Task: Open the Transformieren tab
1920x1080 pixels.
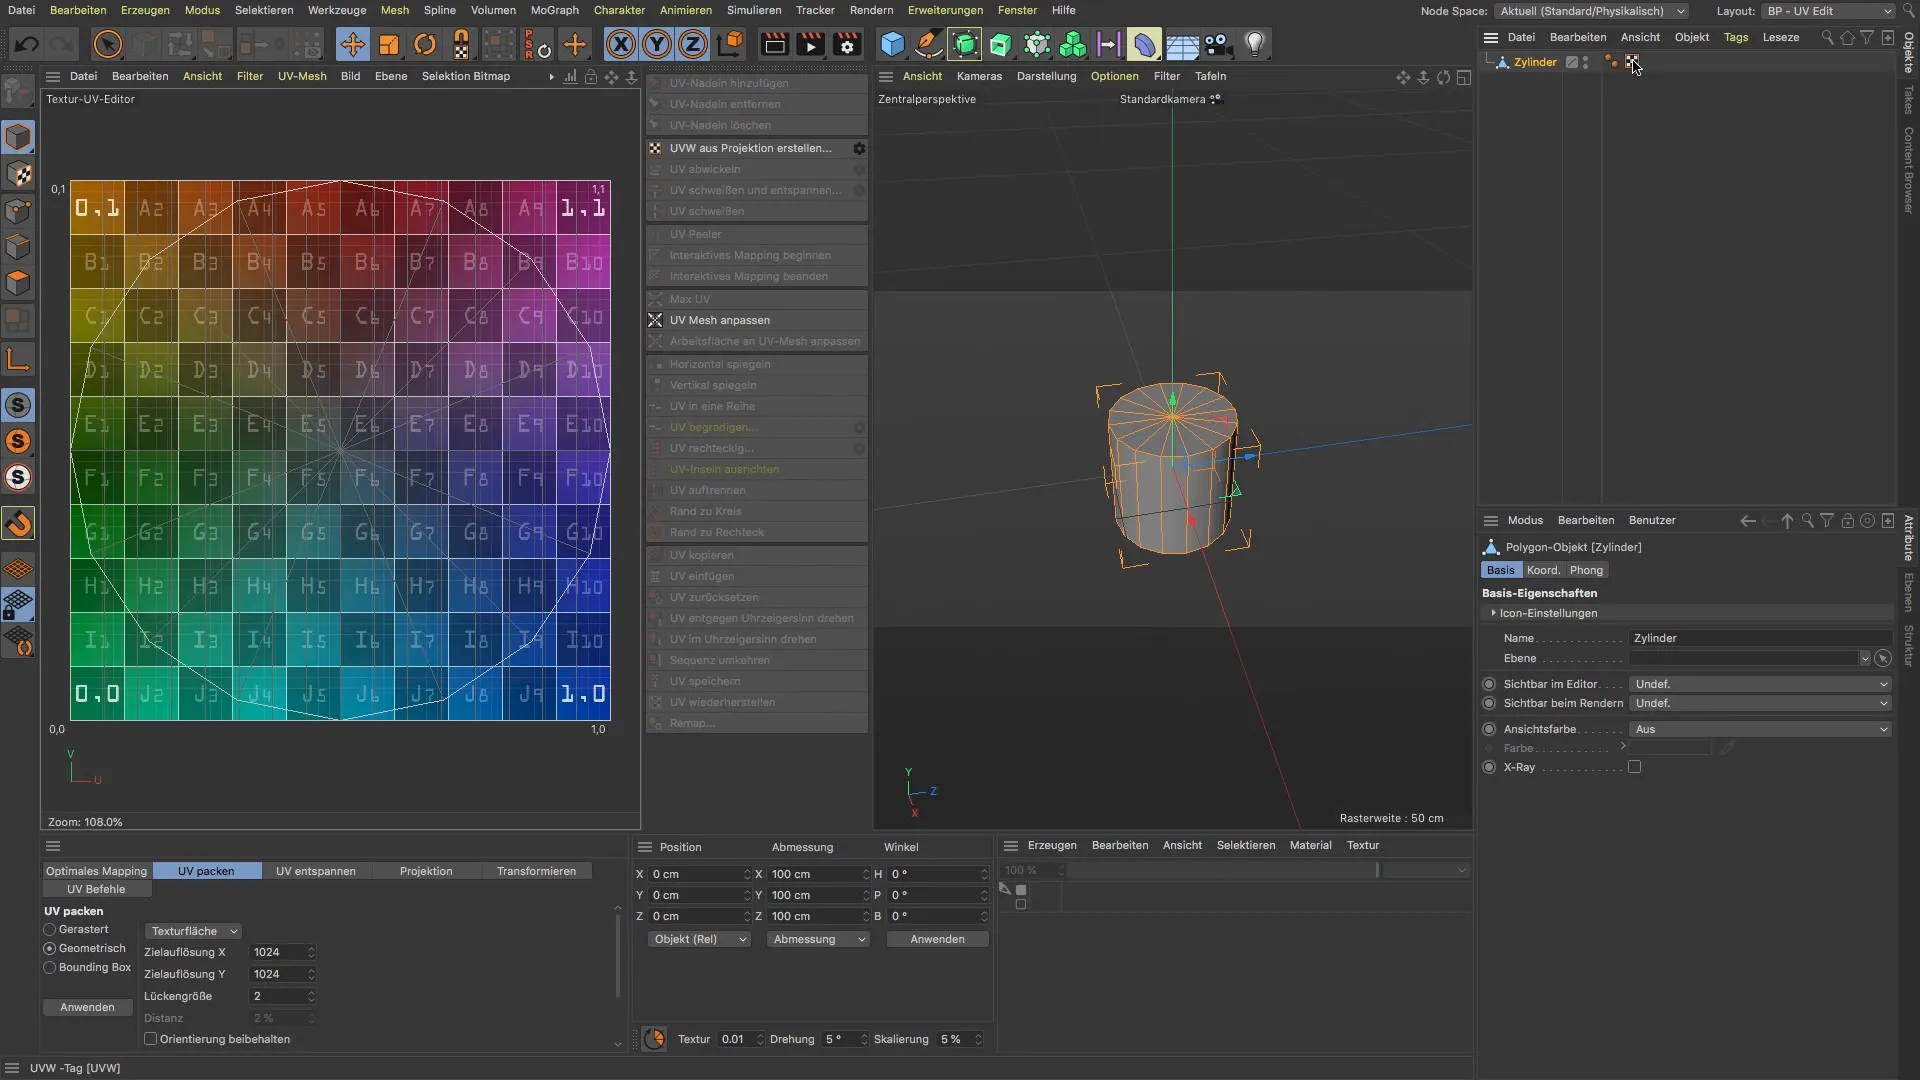Action: (x=536, y=871)
